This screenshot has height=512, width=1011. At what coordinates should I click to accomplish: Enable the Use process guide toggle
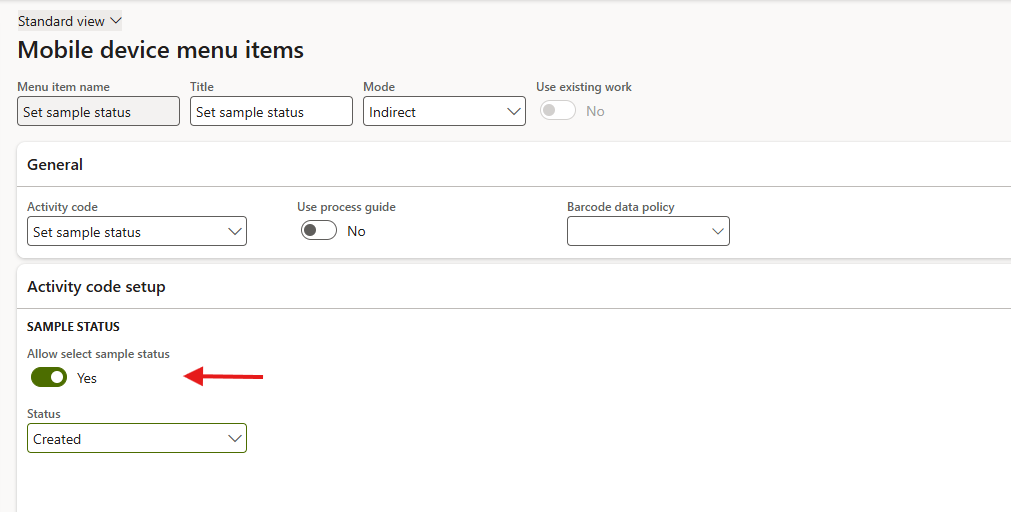click(319, 231)
